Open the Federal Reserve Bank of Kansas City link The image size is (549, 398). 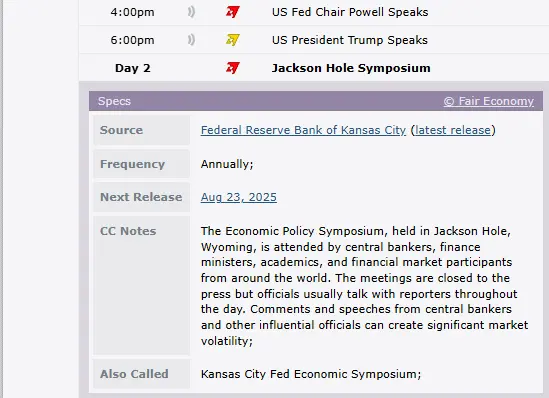click(x=303, y=130)
